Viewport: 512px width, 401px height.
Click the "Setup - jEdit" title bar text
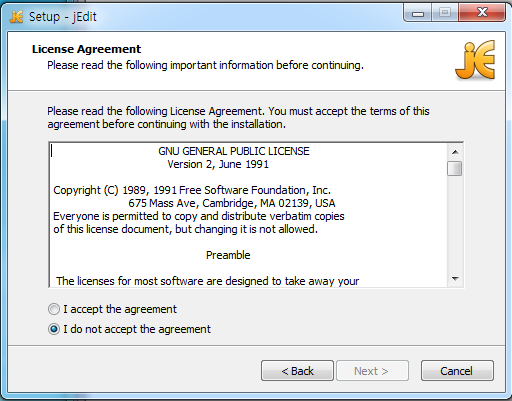[63, 17]
